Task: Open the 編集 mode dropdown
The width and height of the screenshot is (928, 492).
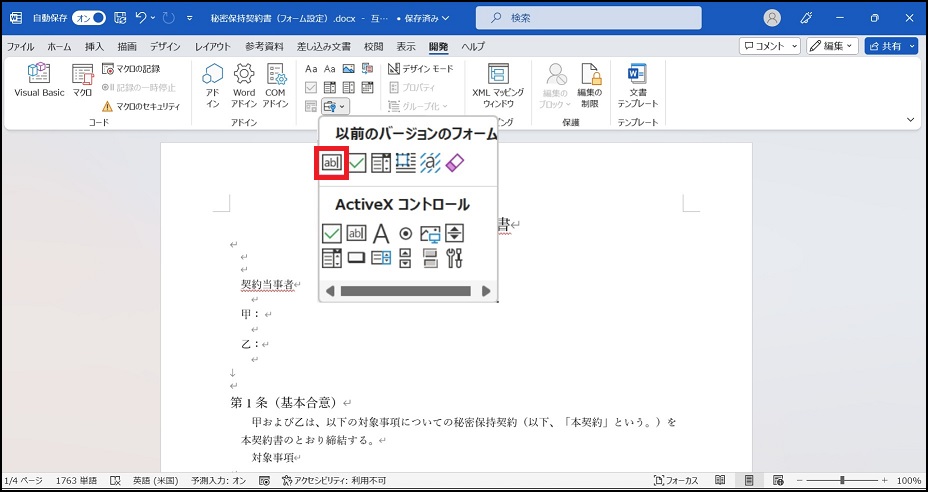Action: 832,46
